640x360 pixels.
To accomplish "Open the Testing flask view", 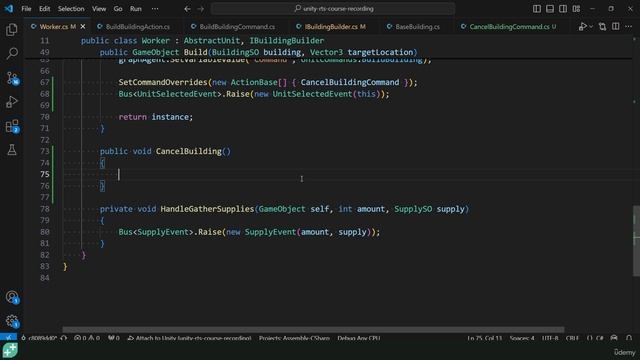I will 12,150.
